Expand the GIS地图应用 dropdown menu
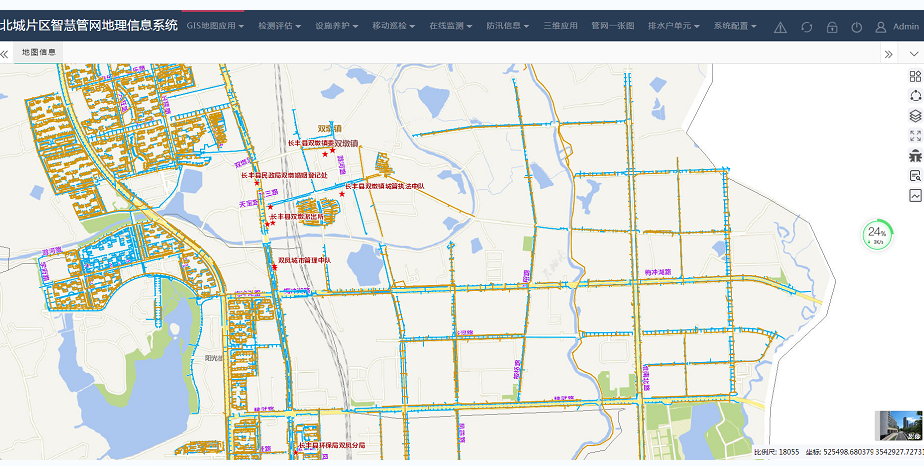 click(x=215, y=26)
